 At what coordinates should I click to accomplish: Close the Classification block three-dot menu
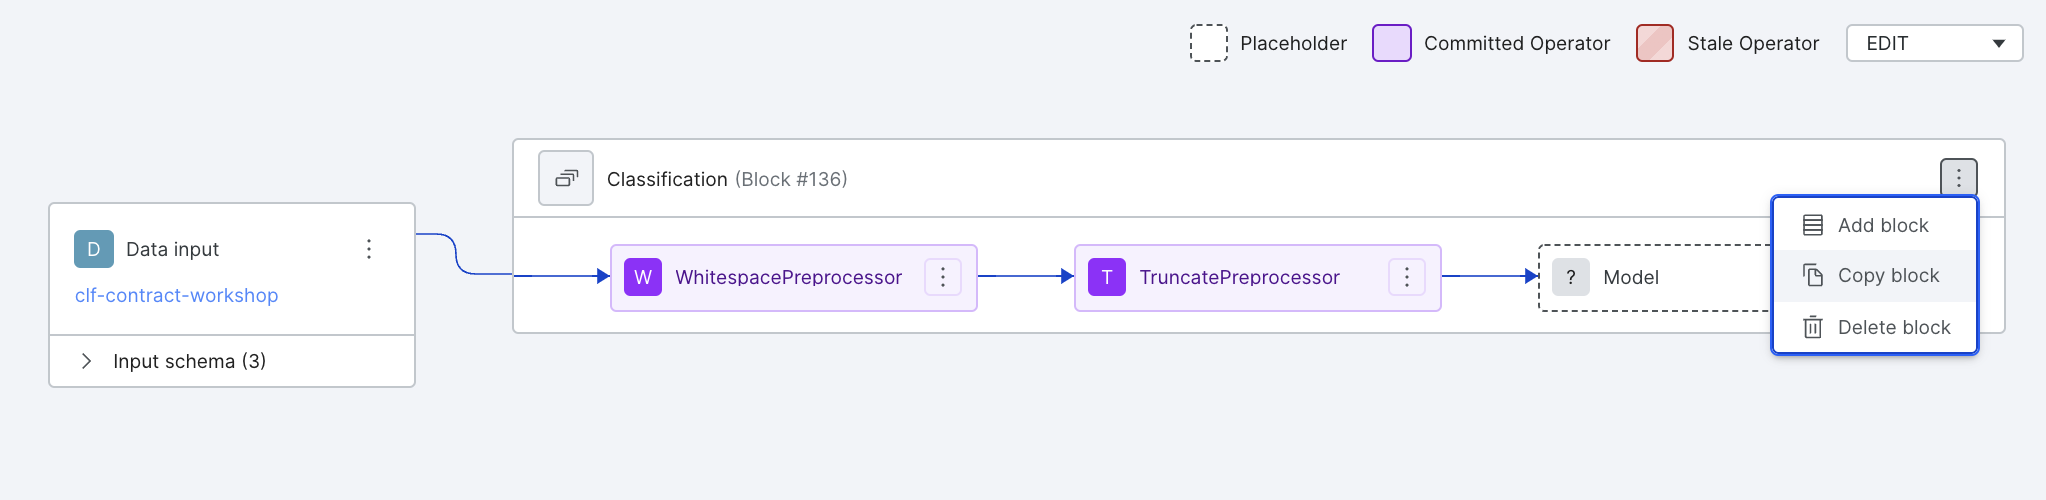coord(1959,178)
